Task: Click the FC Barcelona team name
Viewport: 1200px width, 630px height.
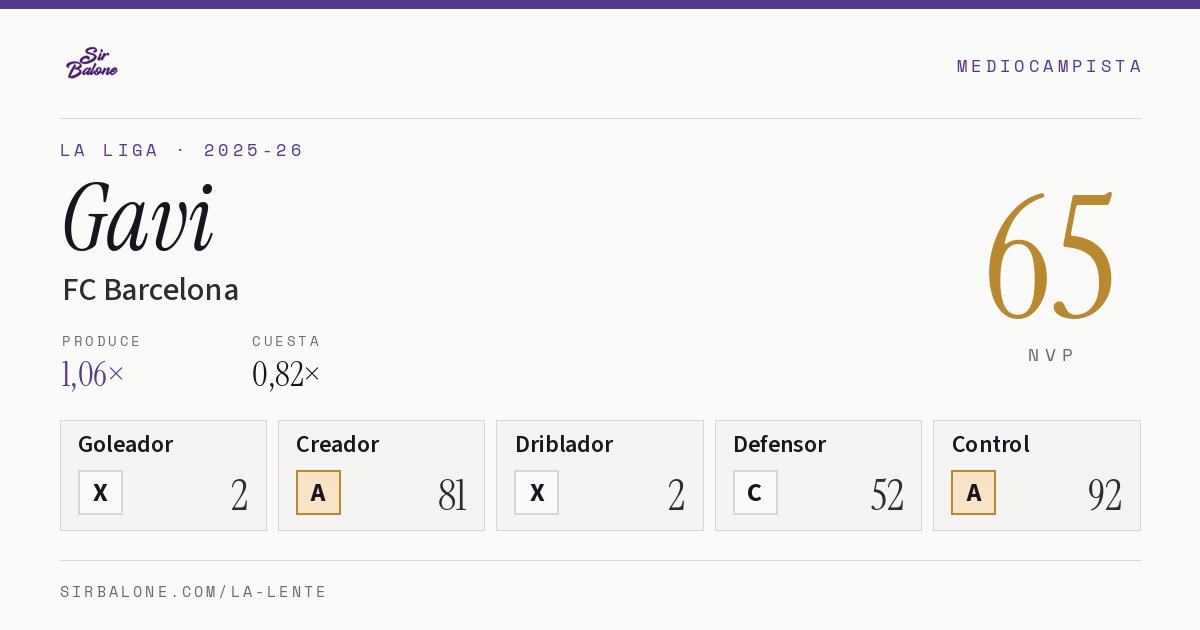Action: click(150, 290)
